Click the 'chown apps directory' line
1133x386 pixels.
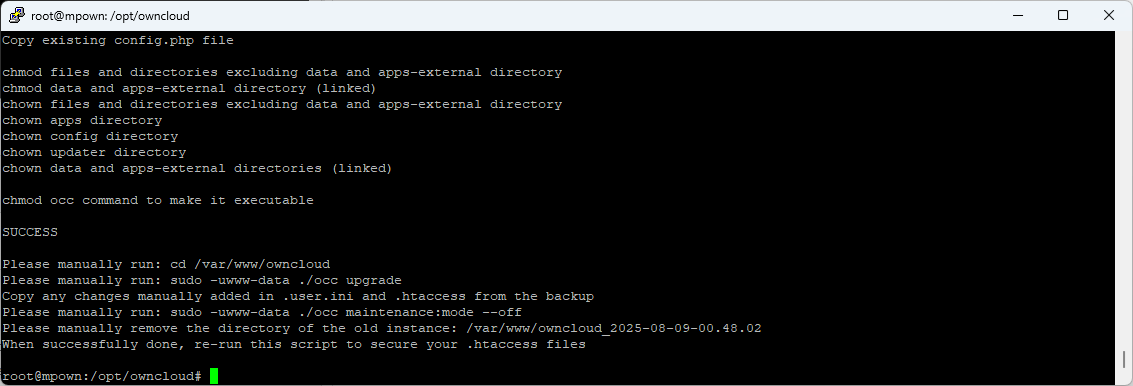pyautogui.click(x=82, y=120)
